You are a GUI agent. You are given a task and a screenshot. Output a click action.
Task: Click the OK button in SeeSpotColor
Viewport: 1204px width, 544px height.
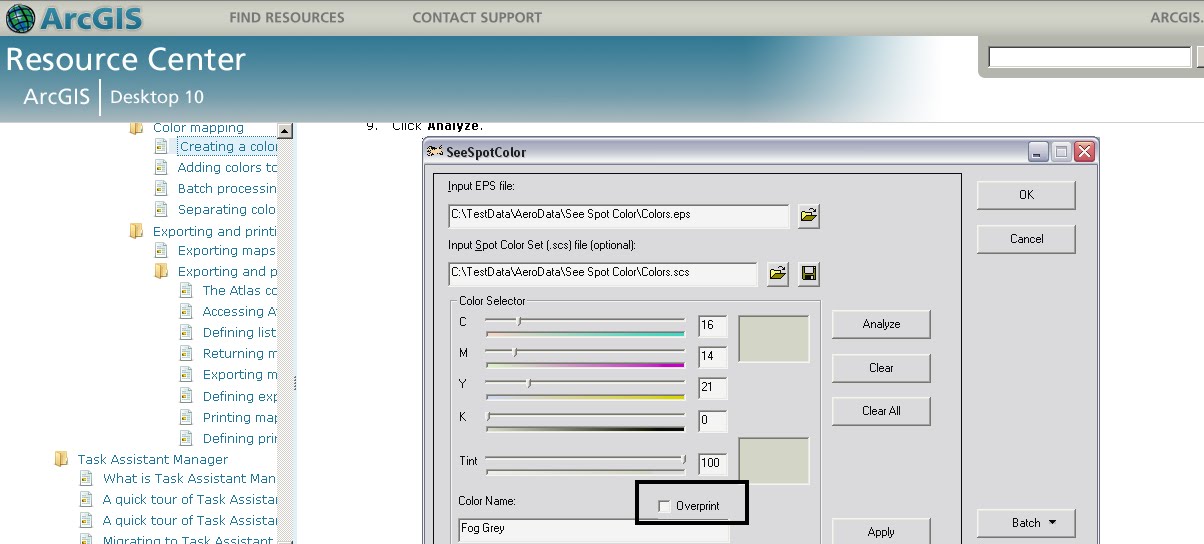pyautogui.click(x=1026, y=195)
